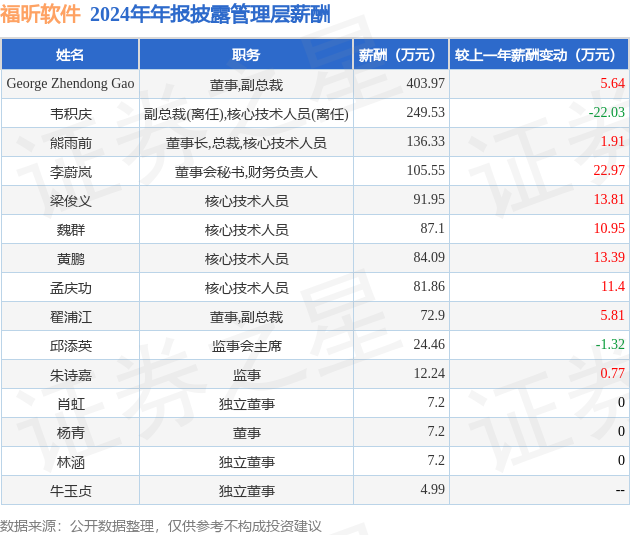Click the 姓名 column header

tap(70, 55)
